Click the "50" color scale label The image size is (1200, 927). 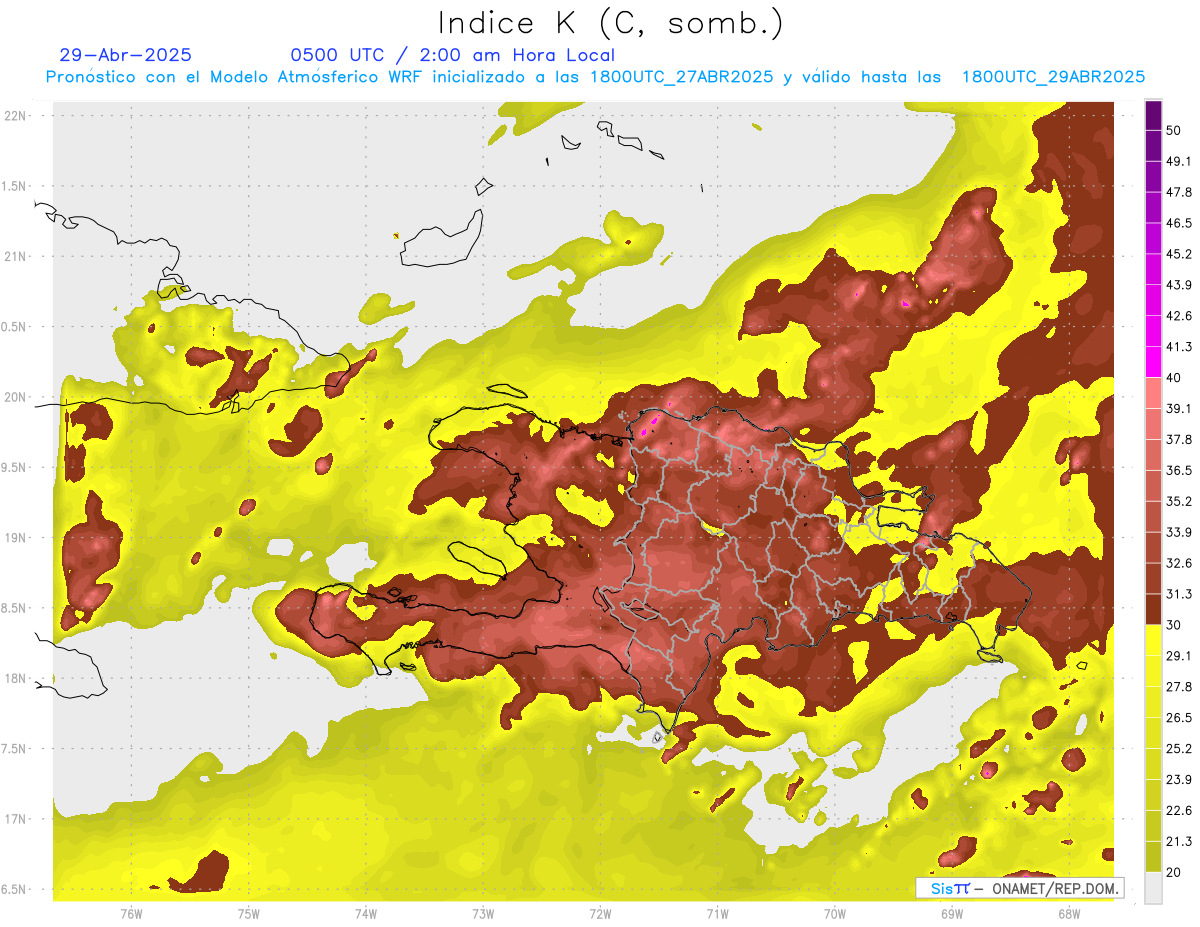point(1174,130)
